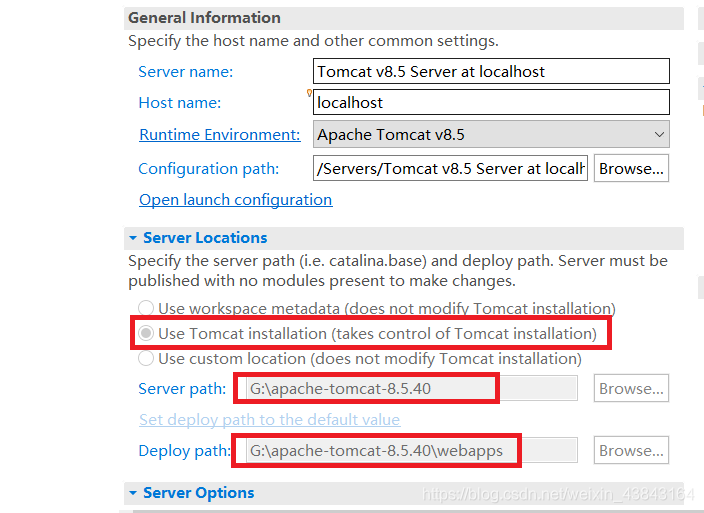Click the Configuration path text field

pos(450,168)
